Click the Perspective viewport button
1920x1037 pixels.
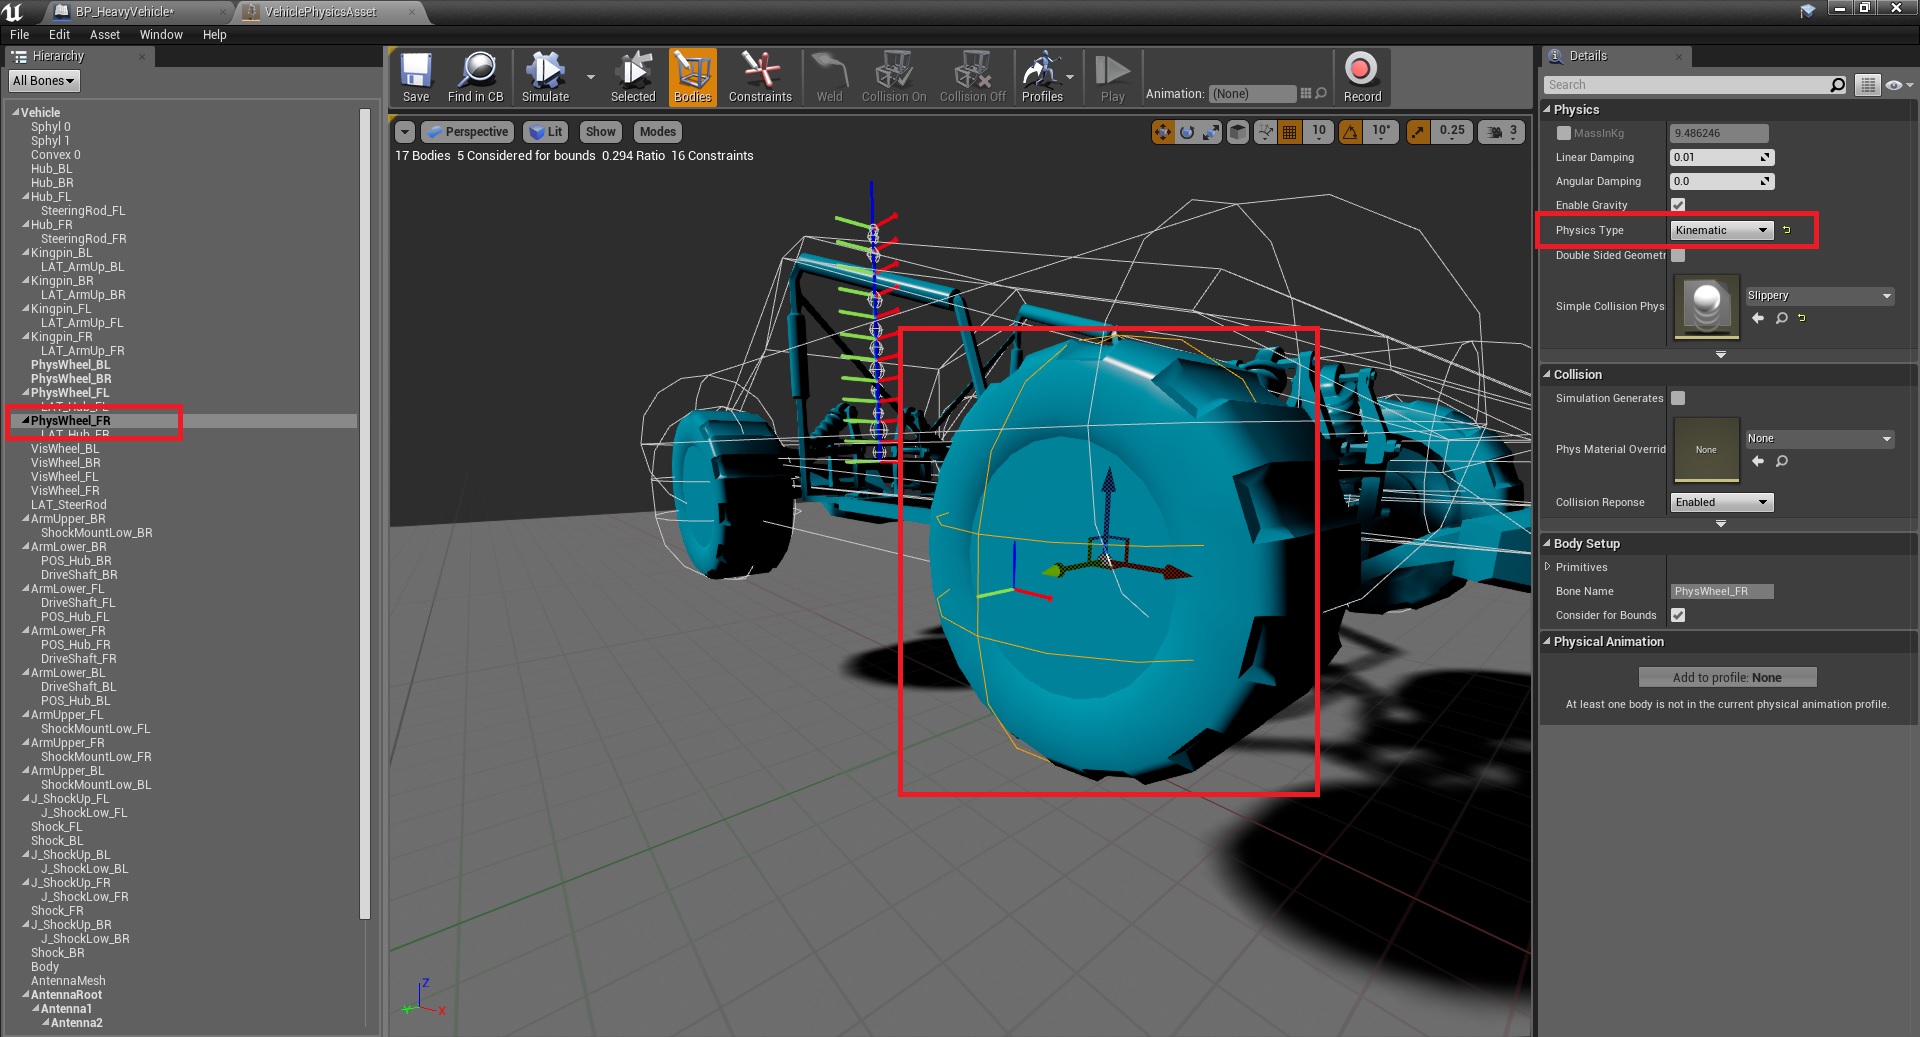[467, 132]
